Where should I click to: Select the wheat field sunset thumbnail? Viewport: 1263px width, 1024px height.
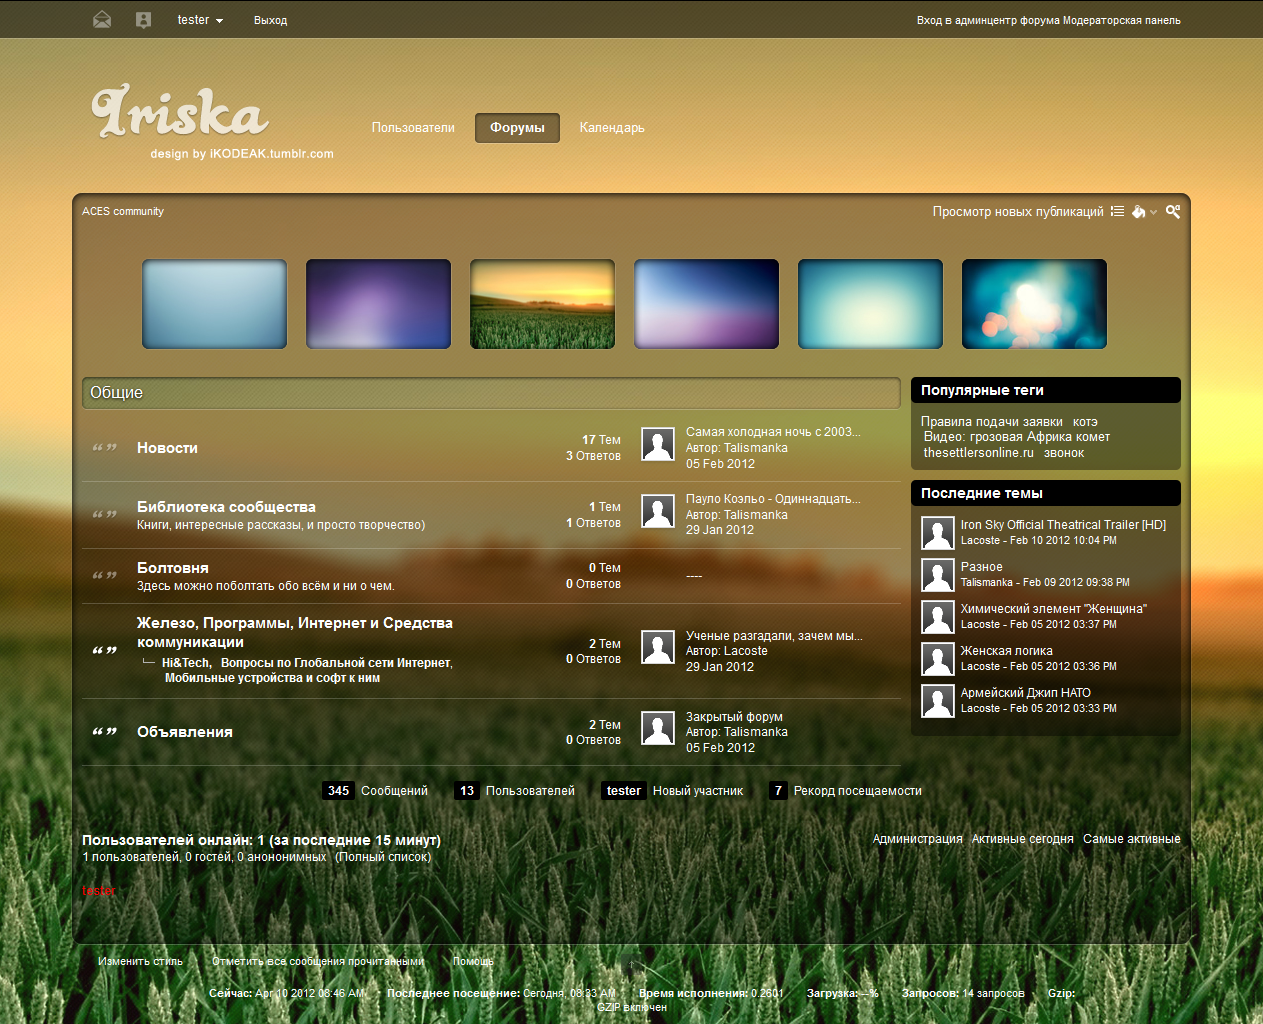pos(542,304)
